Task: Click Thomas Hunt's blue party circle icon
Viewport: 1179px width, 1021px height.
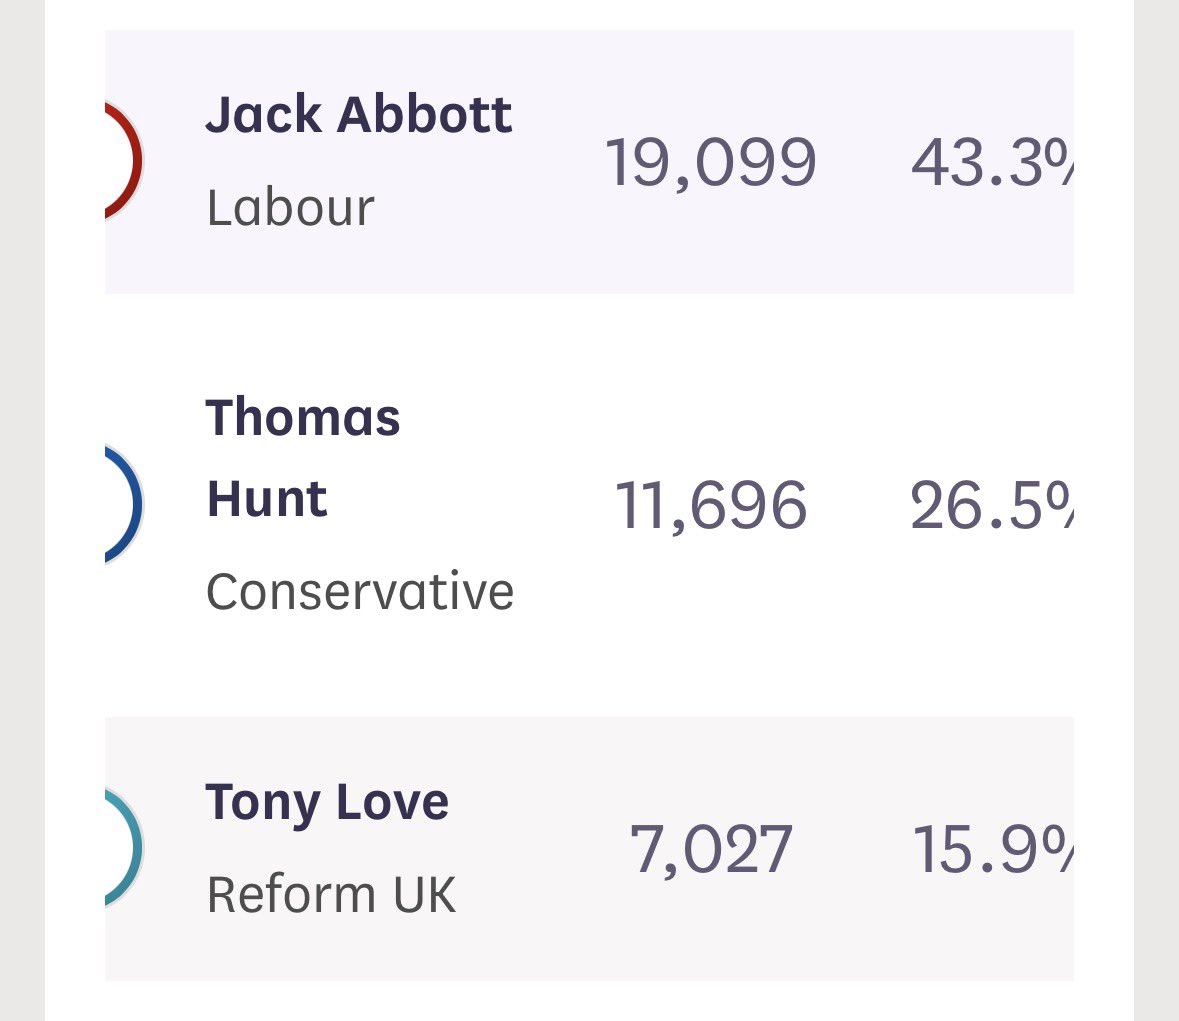Action: (124, 504)
